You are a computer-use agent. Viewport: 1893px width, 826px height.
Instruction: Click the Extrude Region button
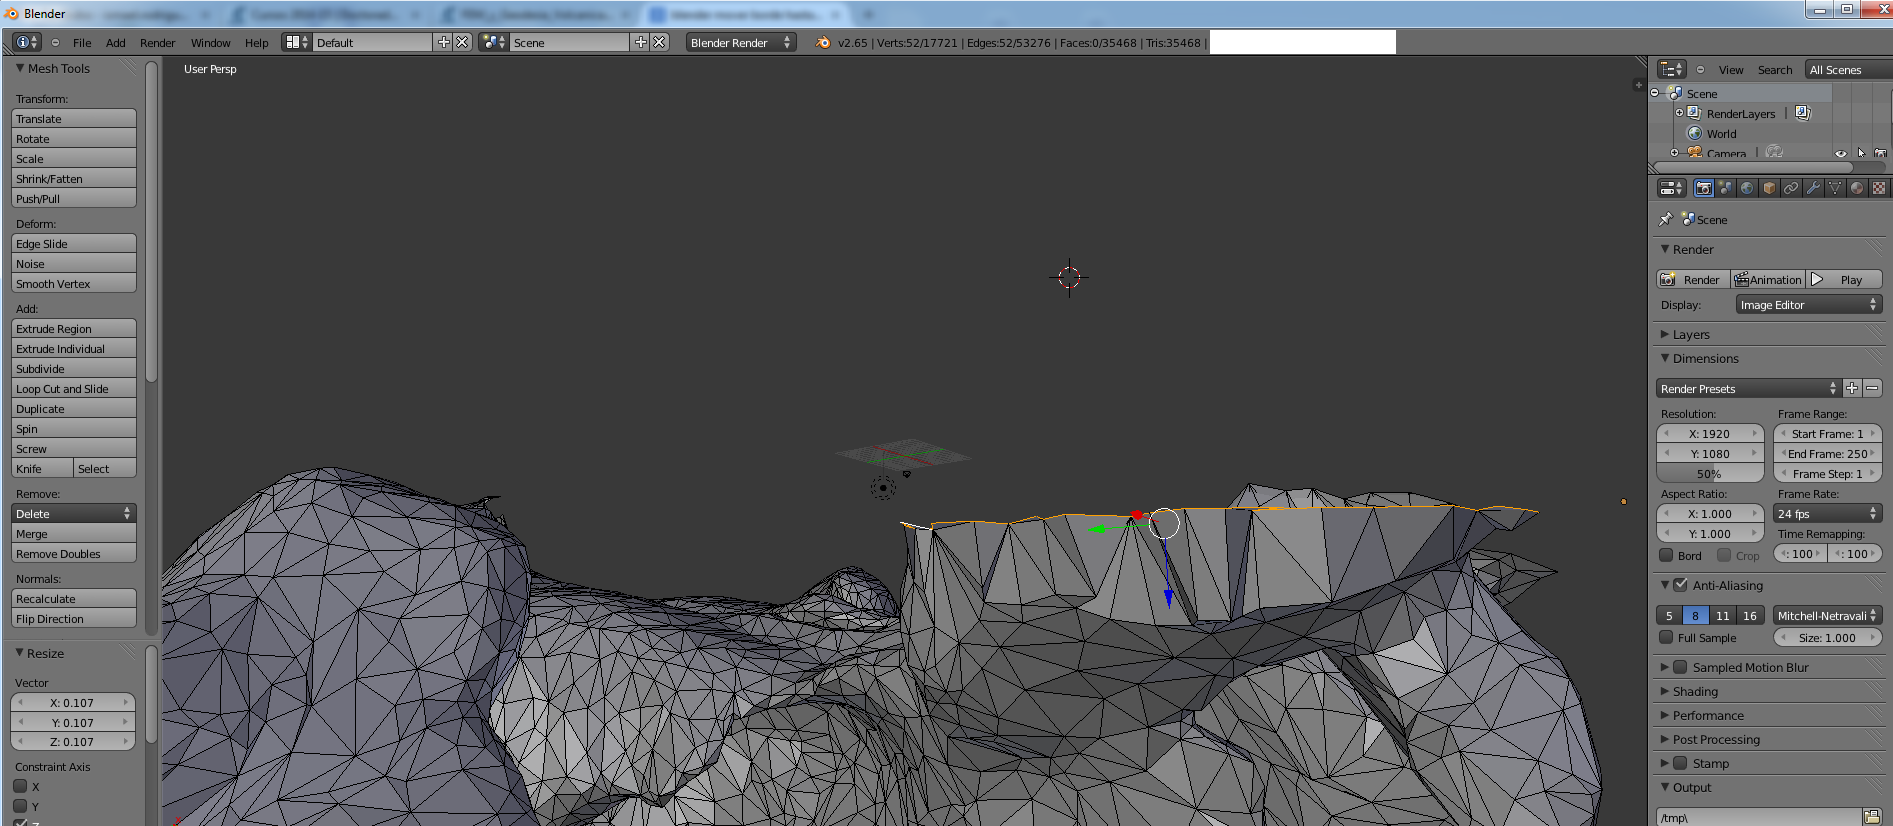(x=73, y=328)
